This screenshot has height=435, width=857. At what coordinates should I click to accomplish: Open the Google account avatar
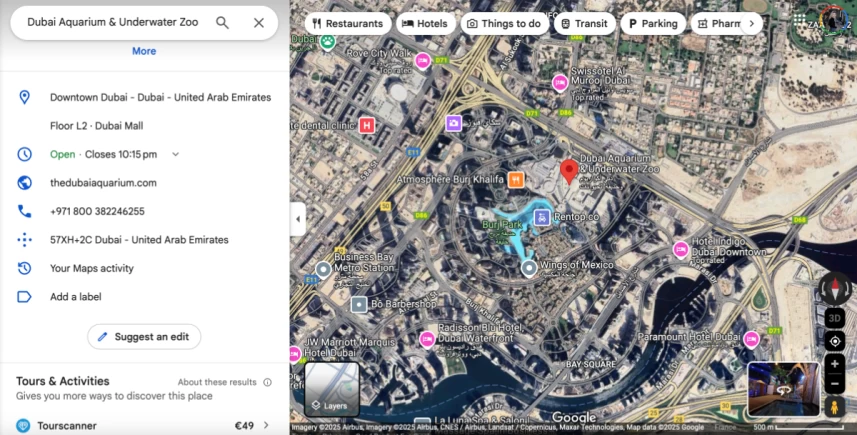click(834, 20)
